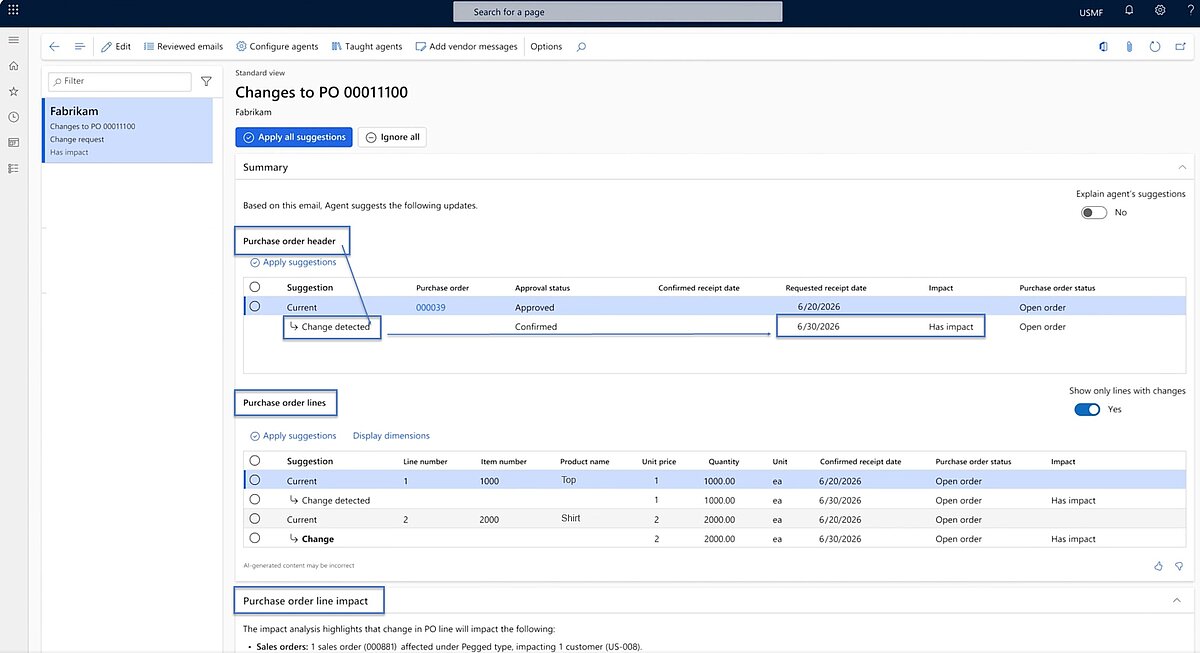Apply suggestions under Purchase order lines
This screenshot has width=1200, height=653.
point(292,436)
